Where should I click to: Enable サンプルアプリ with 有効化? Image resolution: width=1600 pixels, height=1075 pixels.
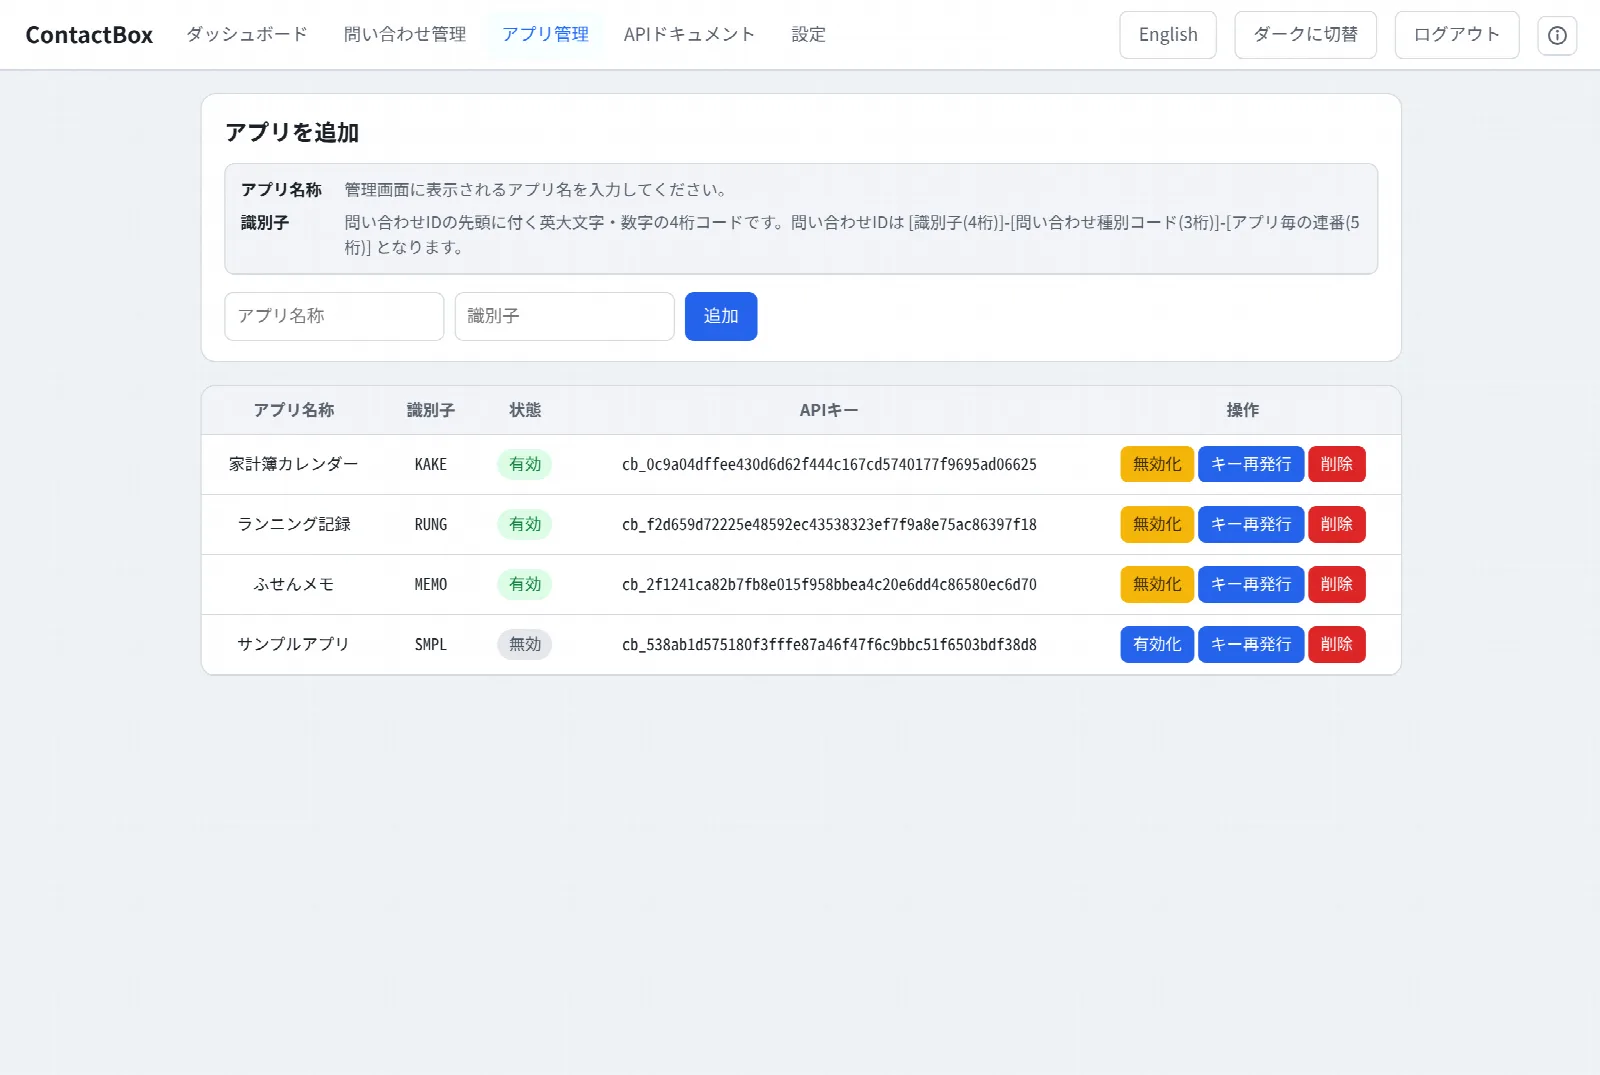1157,644
